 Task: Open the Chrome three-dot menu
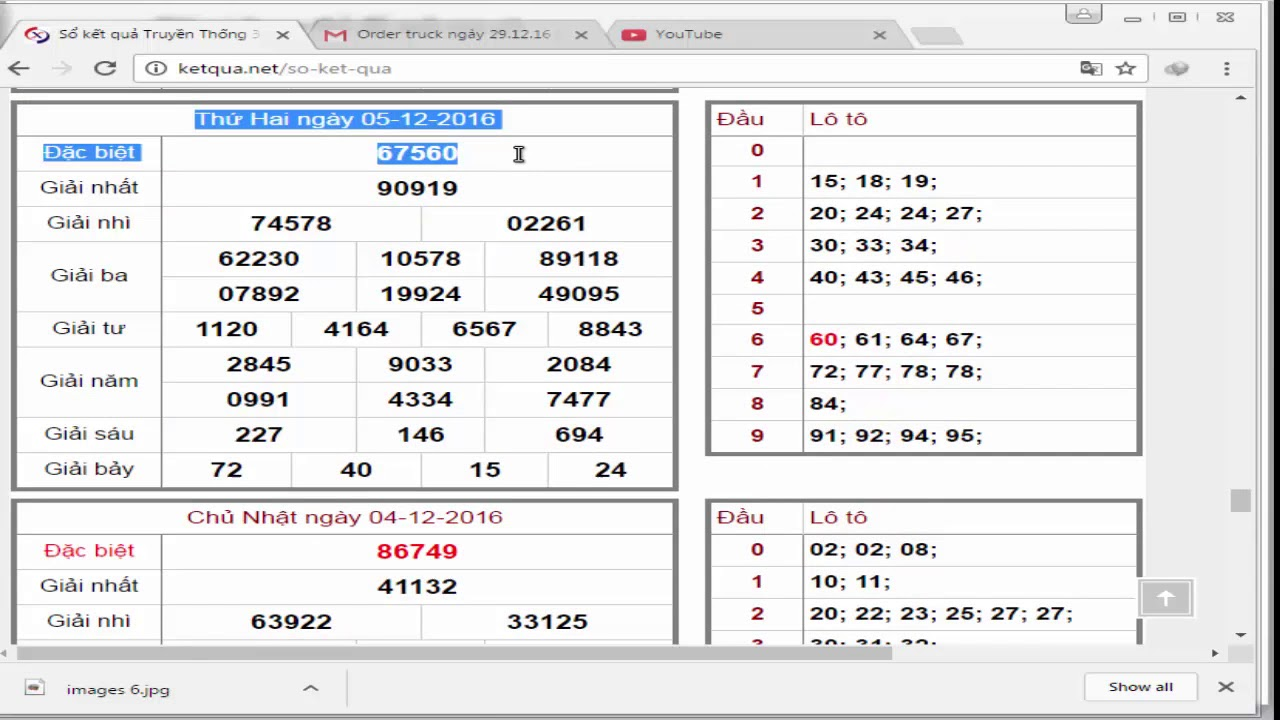coord(1226,68)
